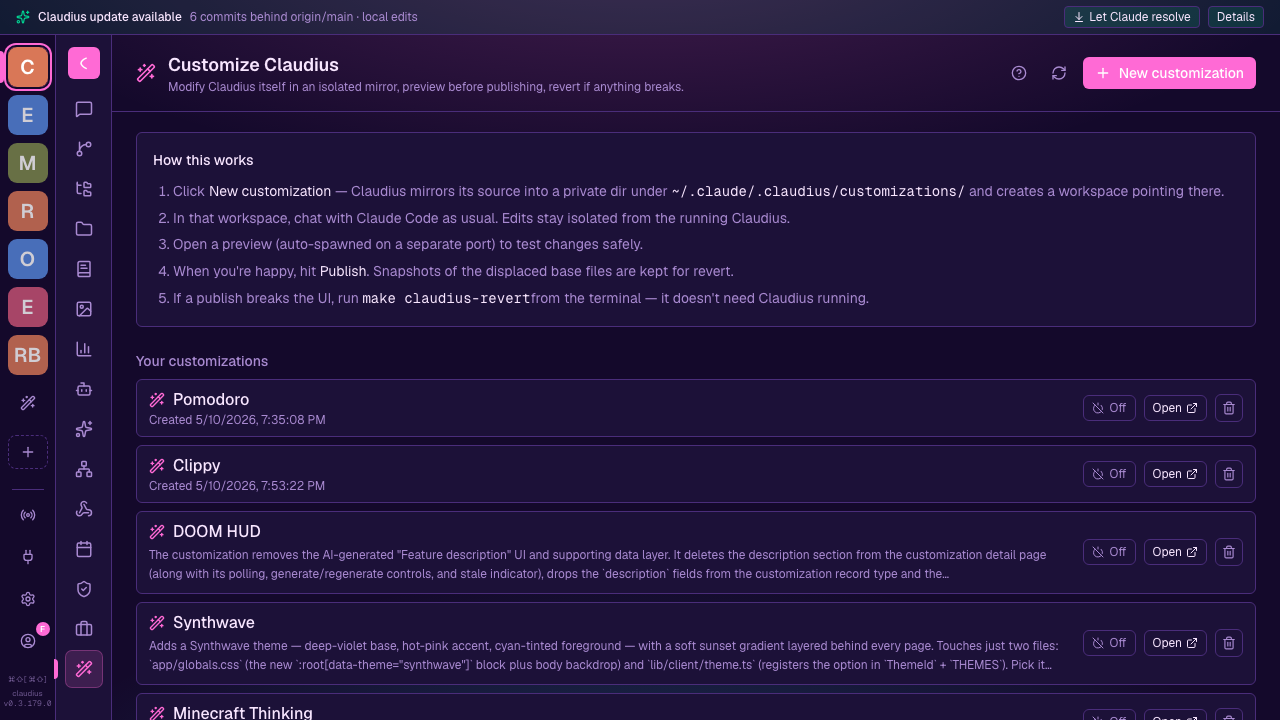Screen dimensions: 1280x720
Task: Delete the DOOM HUD customization
Action: click(1229, 552)
